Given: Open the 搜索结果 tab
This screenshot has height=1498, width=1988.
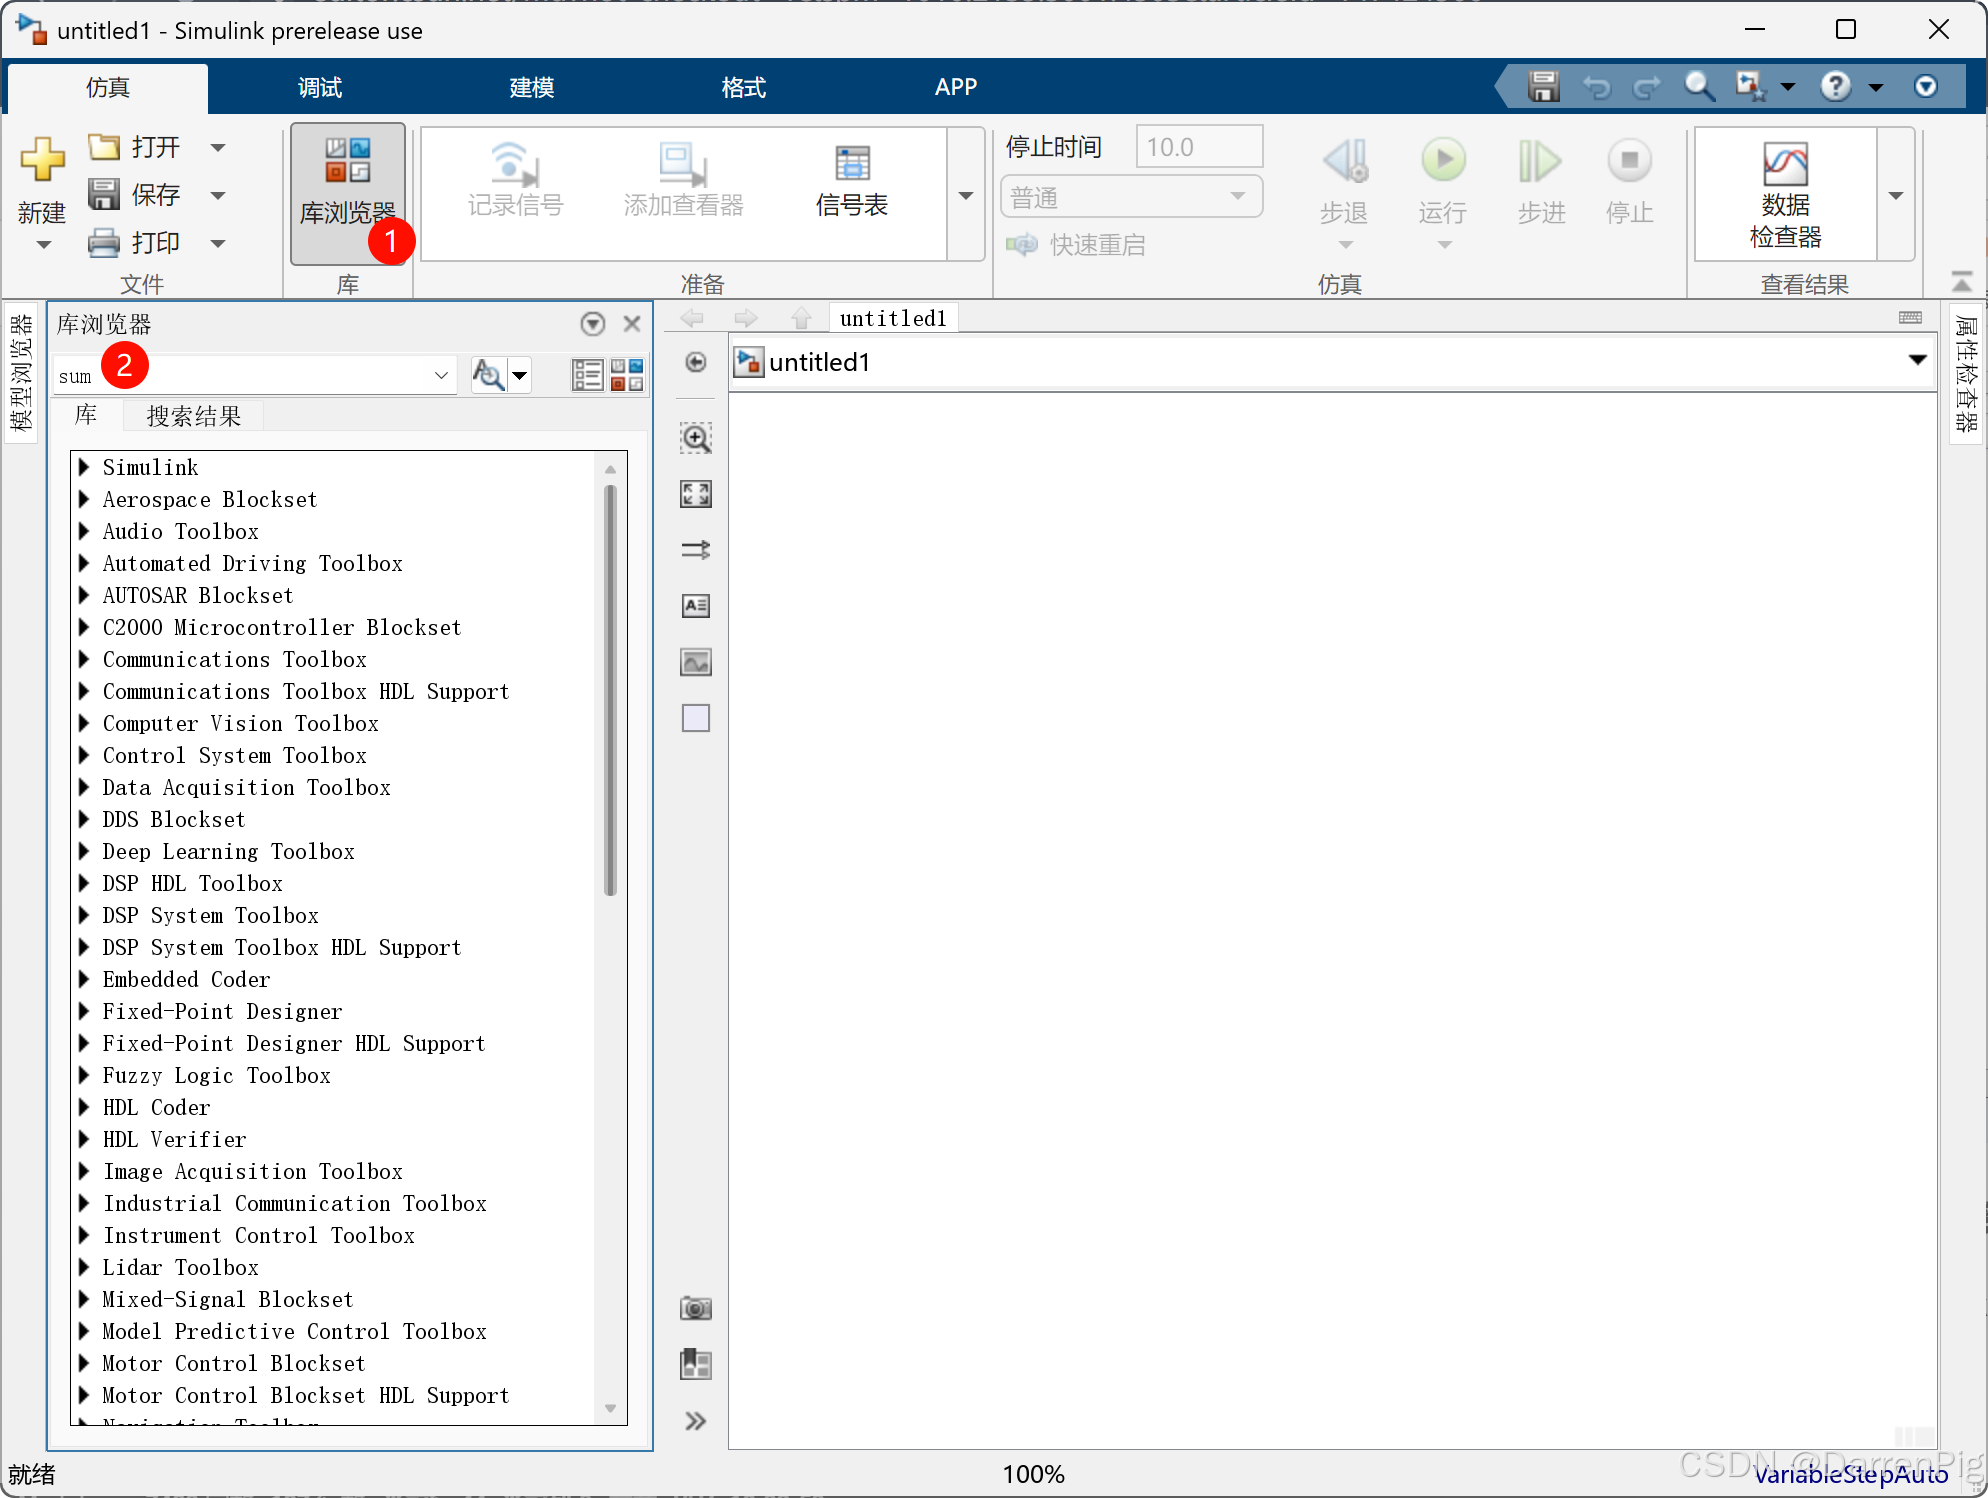Looking at the screenshot, I should 194,416.
